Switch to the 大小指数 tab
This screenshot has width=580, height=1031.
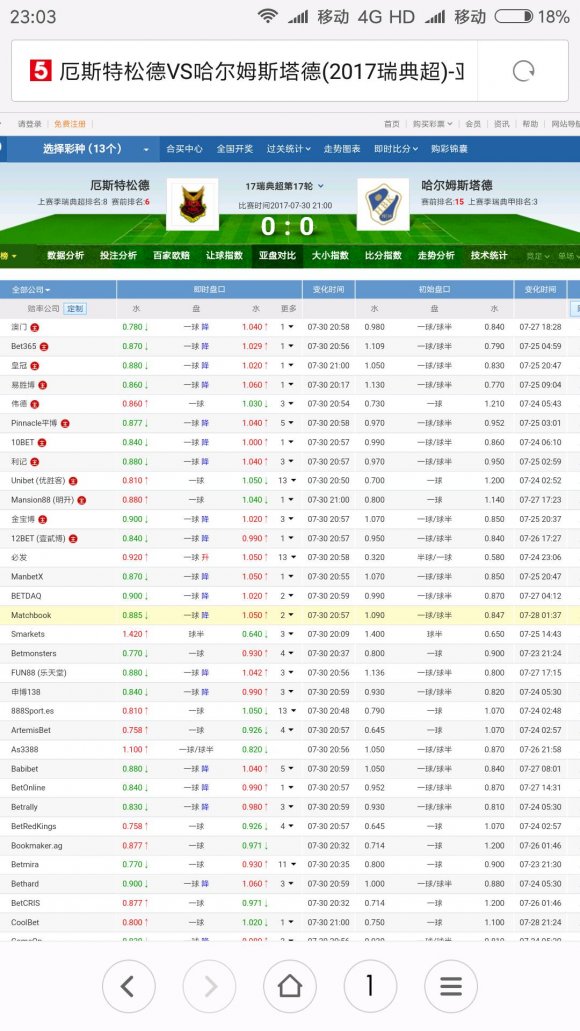330,255
